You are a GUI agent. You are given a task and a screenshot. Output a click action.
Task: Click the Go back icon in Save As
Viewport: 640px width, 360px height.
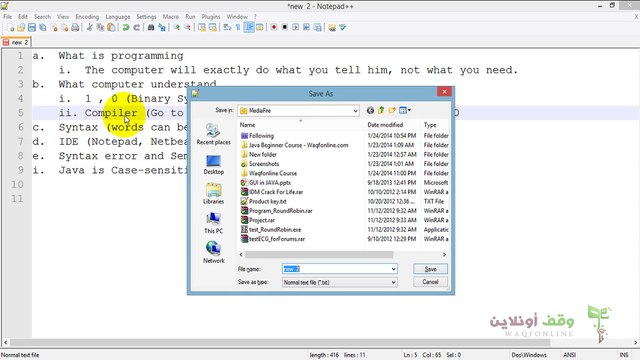(370, 110)
